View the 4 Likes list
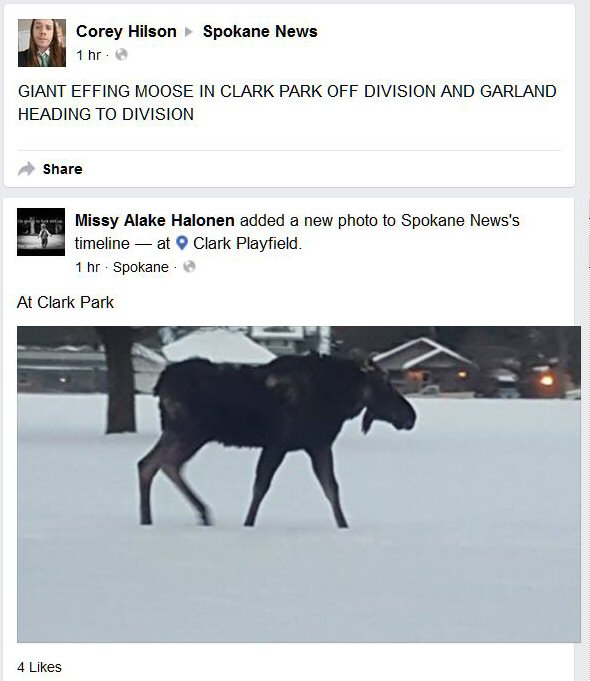The height and width of the screenshot is (681, 590). pyautogui.click(x=39, y=667)
